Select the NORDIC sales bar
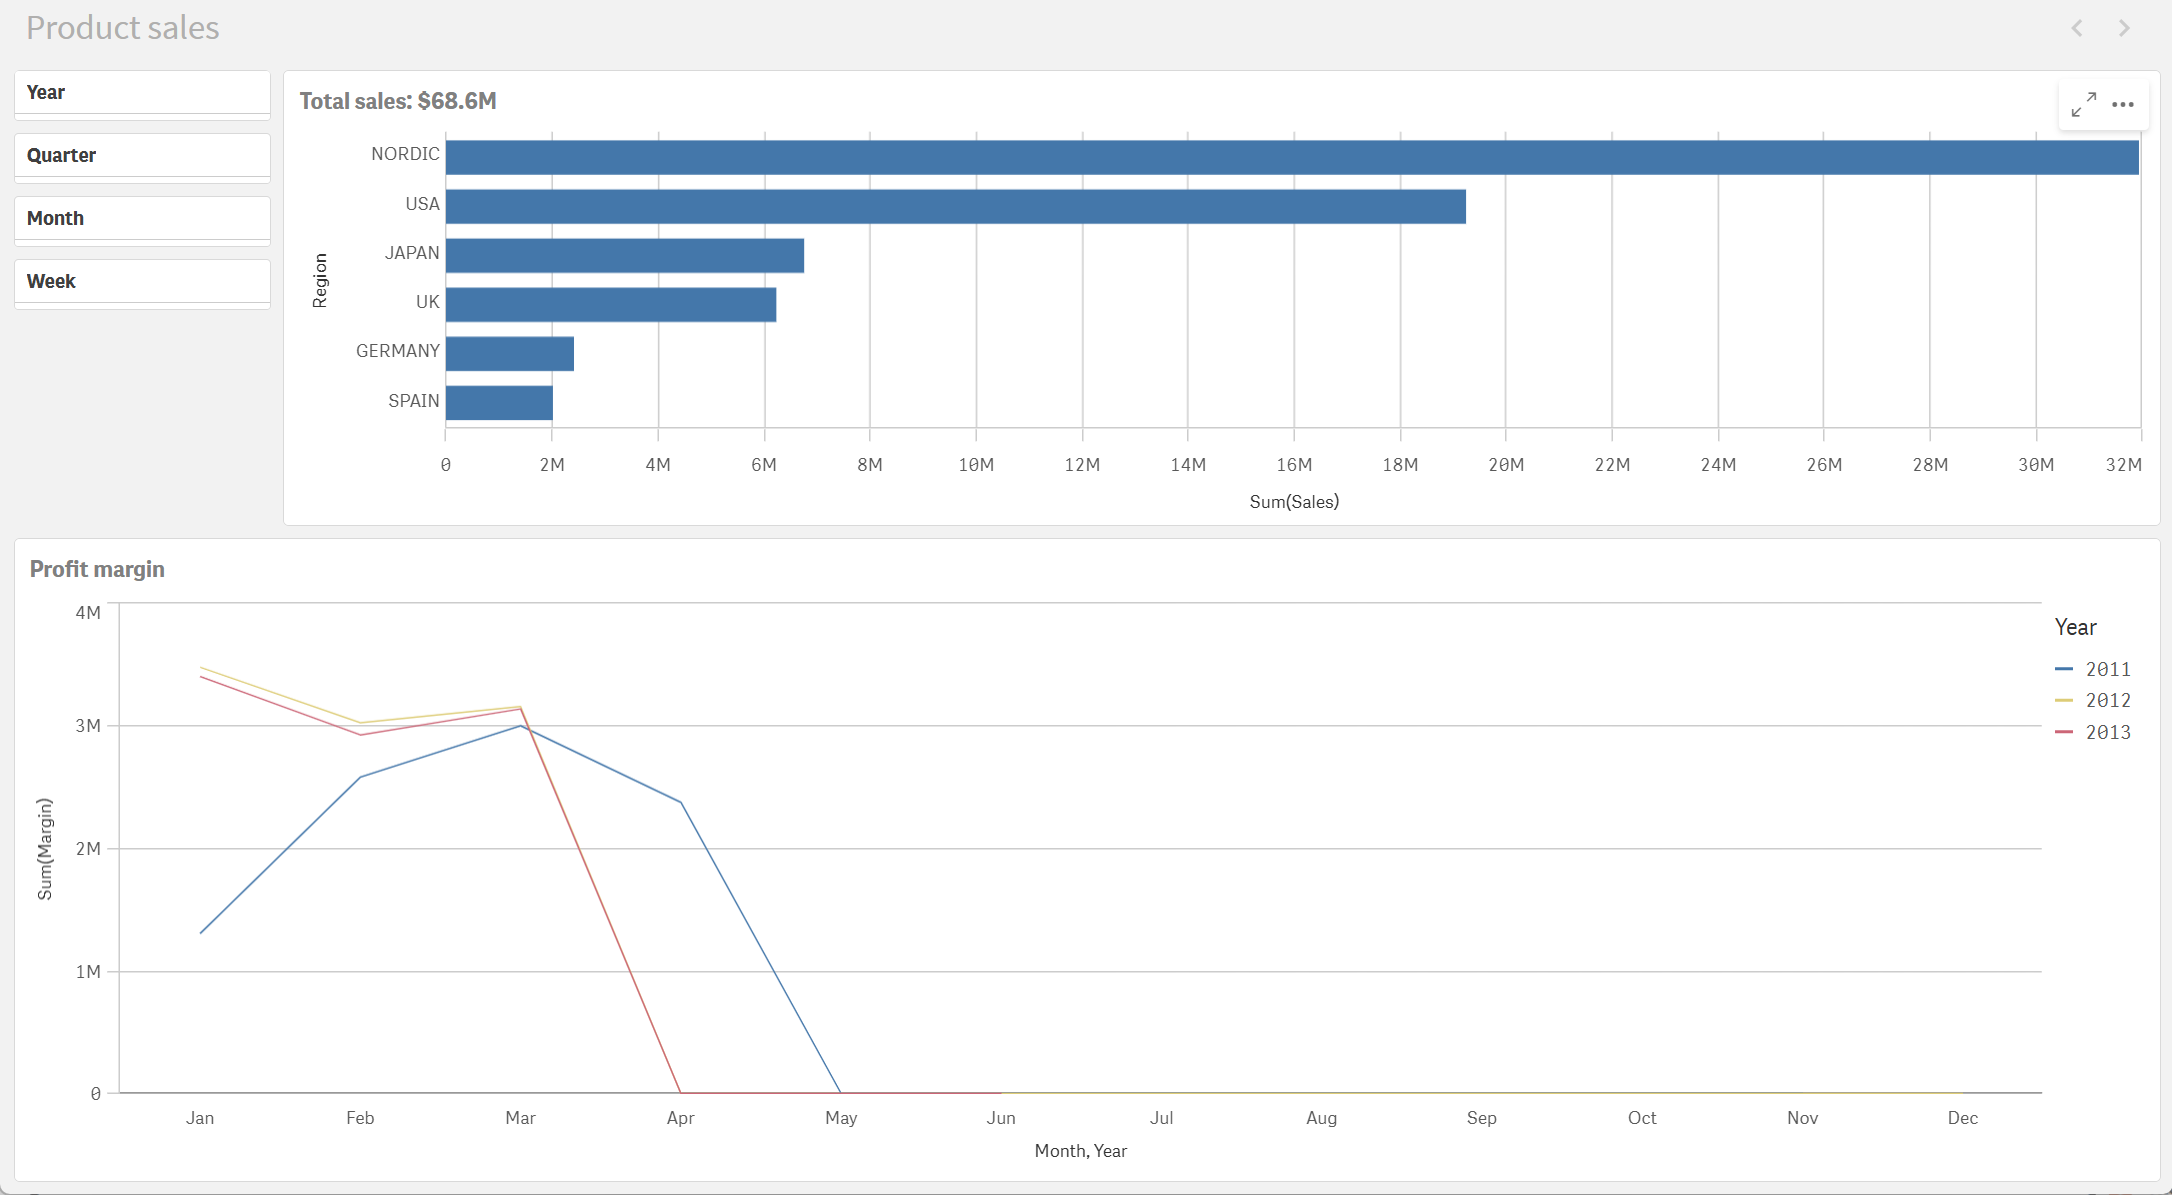The height and width of the screenshot is (1195, 2172). [x=1290, y=157]
